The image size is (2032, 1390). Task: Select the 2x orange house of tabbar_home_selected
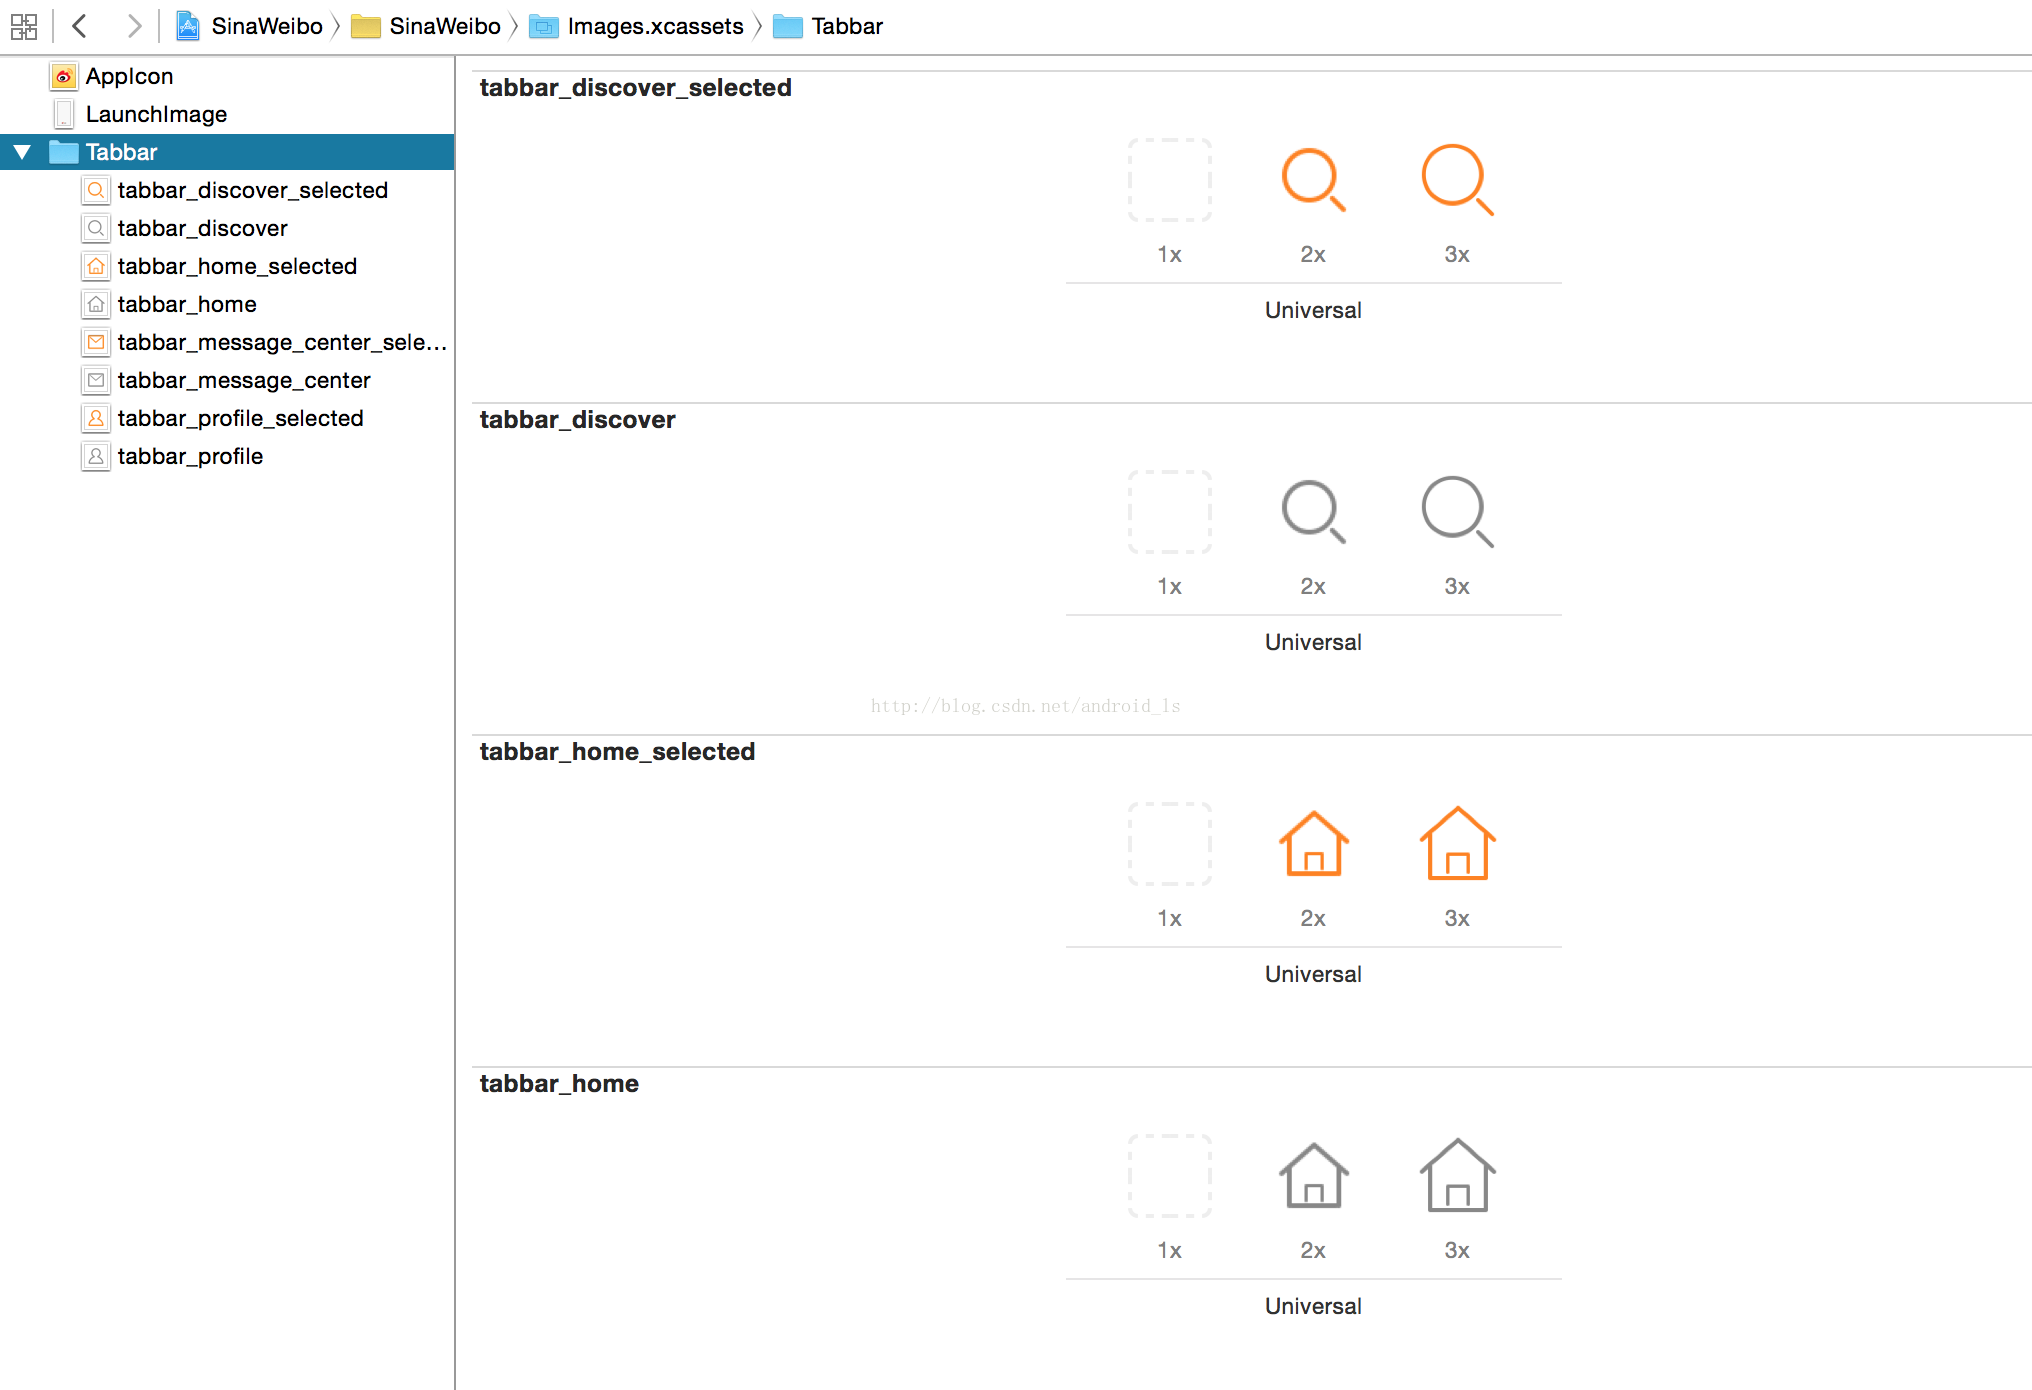[x=1313, y=844]
